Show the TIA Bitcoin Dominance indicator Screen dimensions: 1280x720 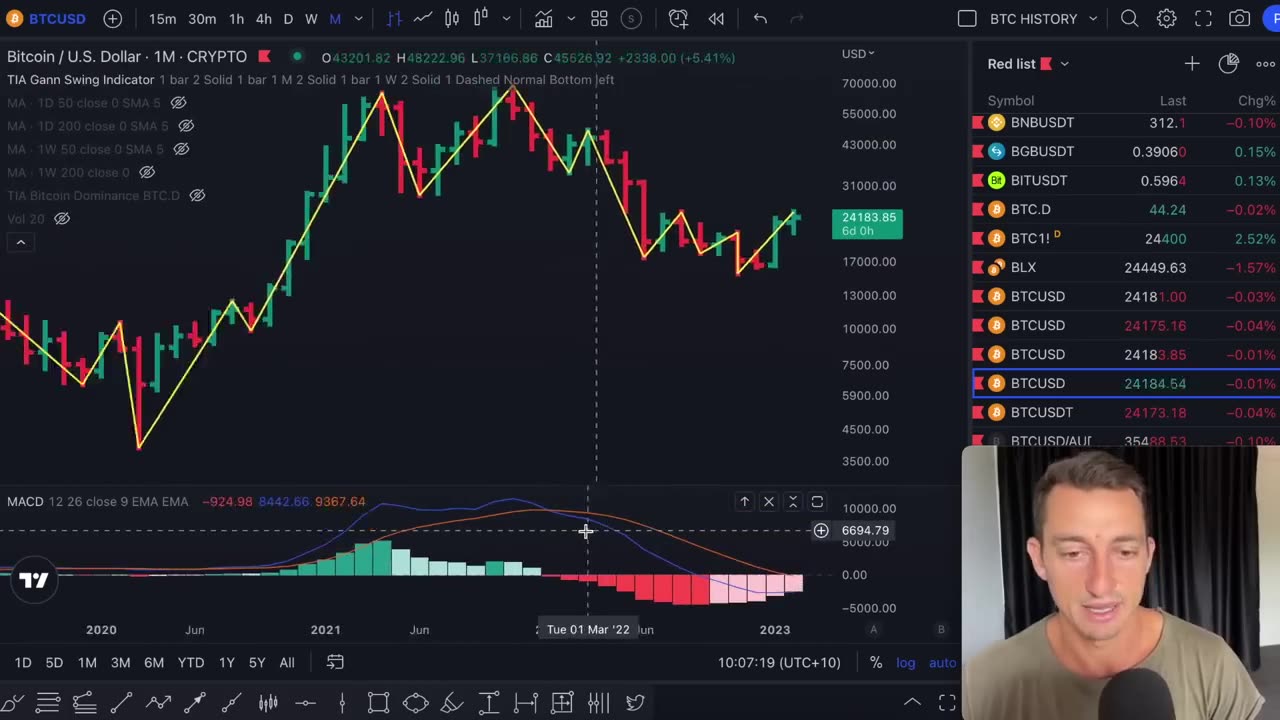197,195
